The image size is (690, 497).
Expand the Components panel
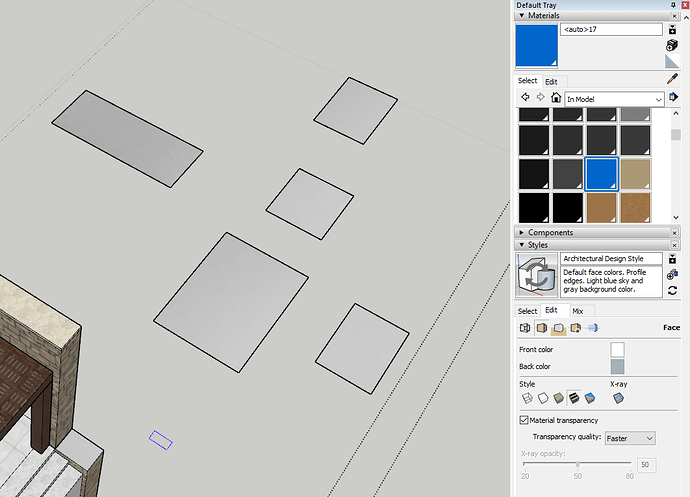[x=521, y=232]
